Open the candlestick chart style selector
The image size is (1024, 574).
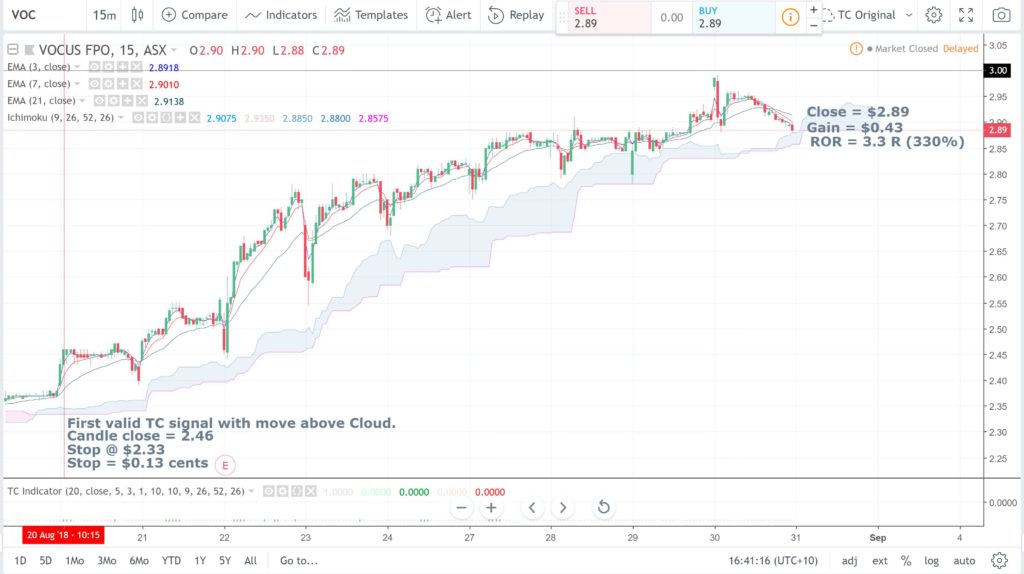[x=137, y=15]
